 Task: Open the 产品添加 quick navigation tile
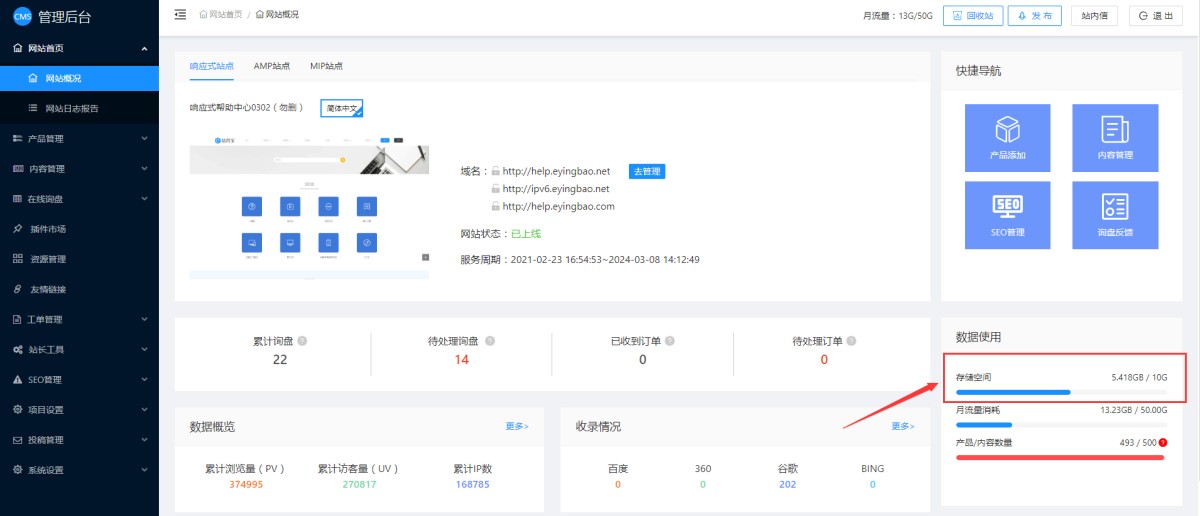pyautogui.click(x=1006, y=138)
